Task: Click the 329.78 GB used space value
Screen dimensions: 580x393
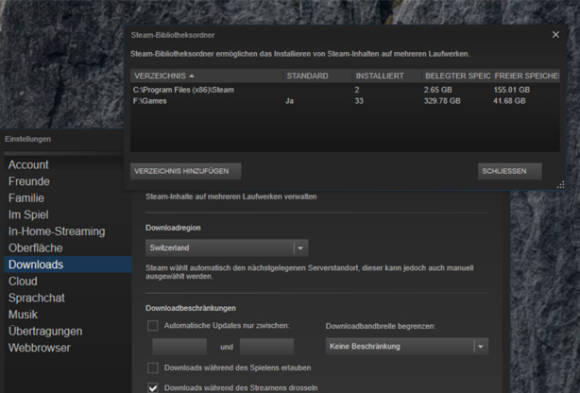Action: pyautogui.click(x=442, y=101)
